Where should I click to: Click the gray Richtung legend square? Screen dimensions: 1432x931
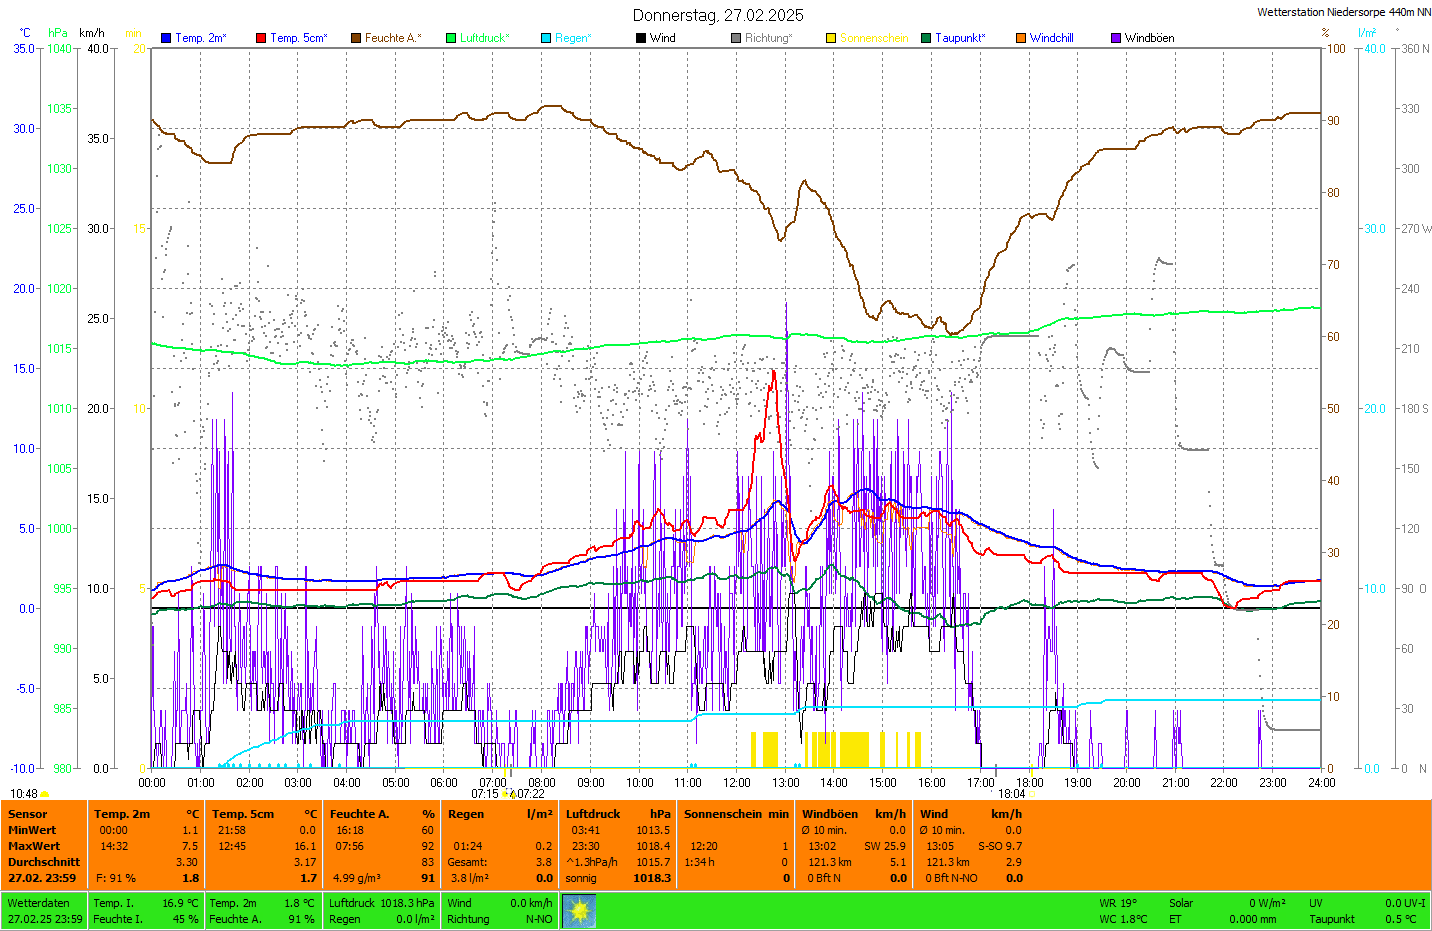coord(736,38)
